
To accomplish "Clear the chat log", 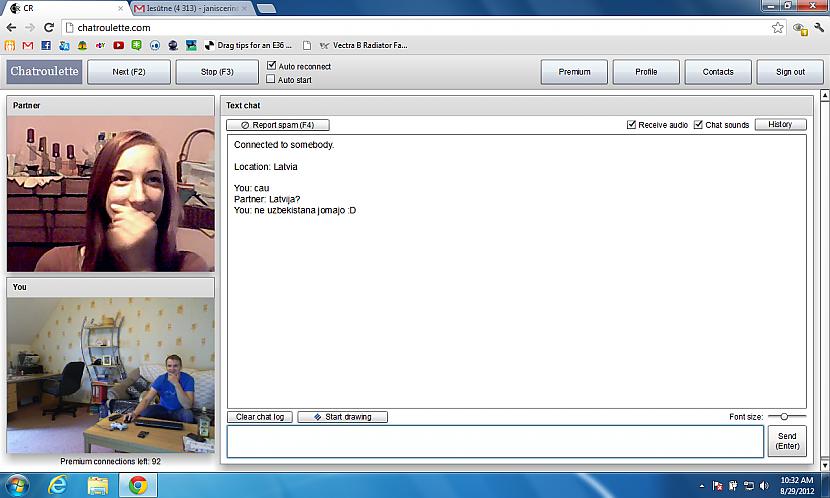I will [x=260, y=417].
